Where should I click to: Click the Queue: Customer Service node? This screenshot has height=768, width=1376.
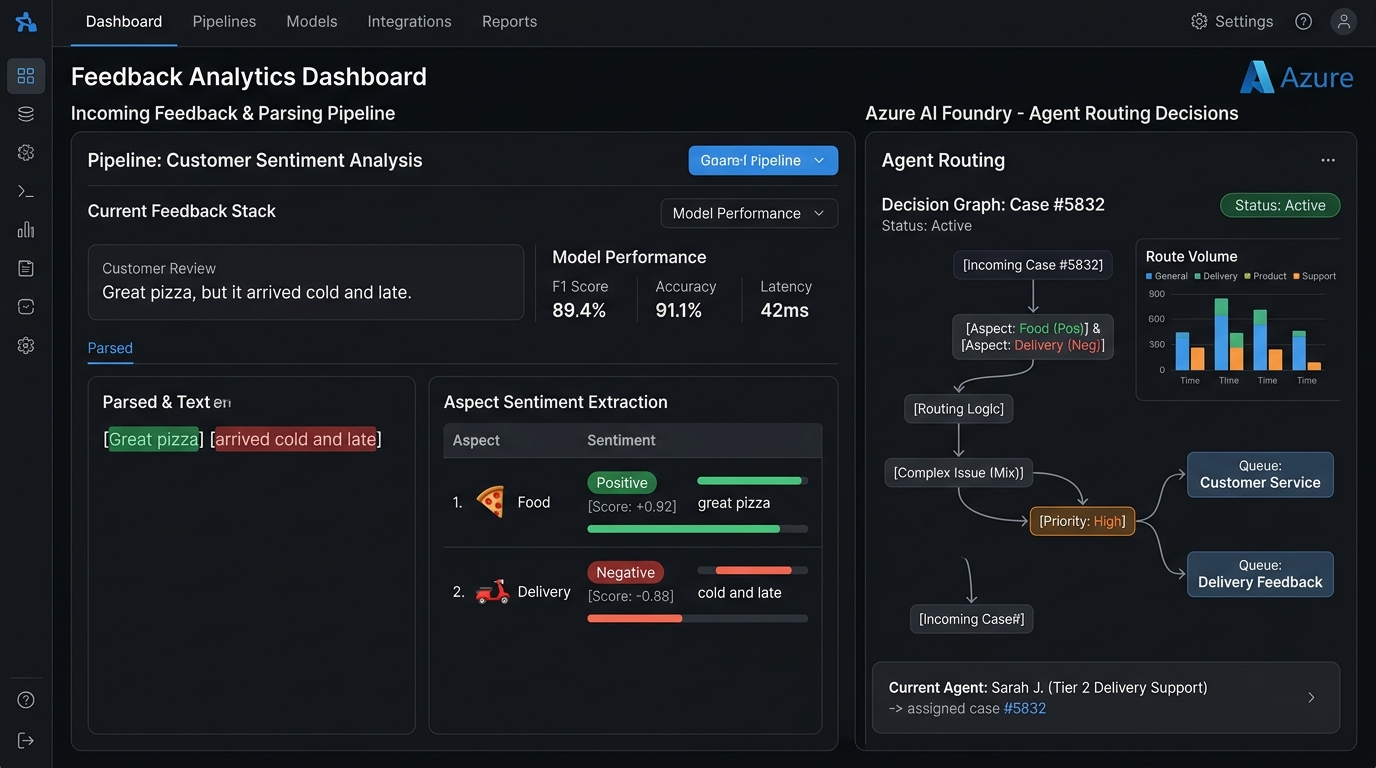coord(1260,474)
